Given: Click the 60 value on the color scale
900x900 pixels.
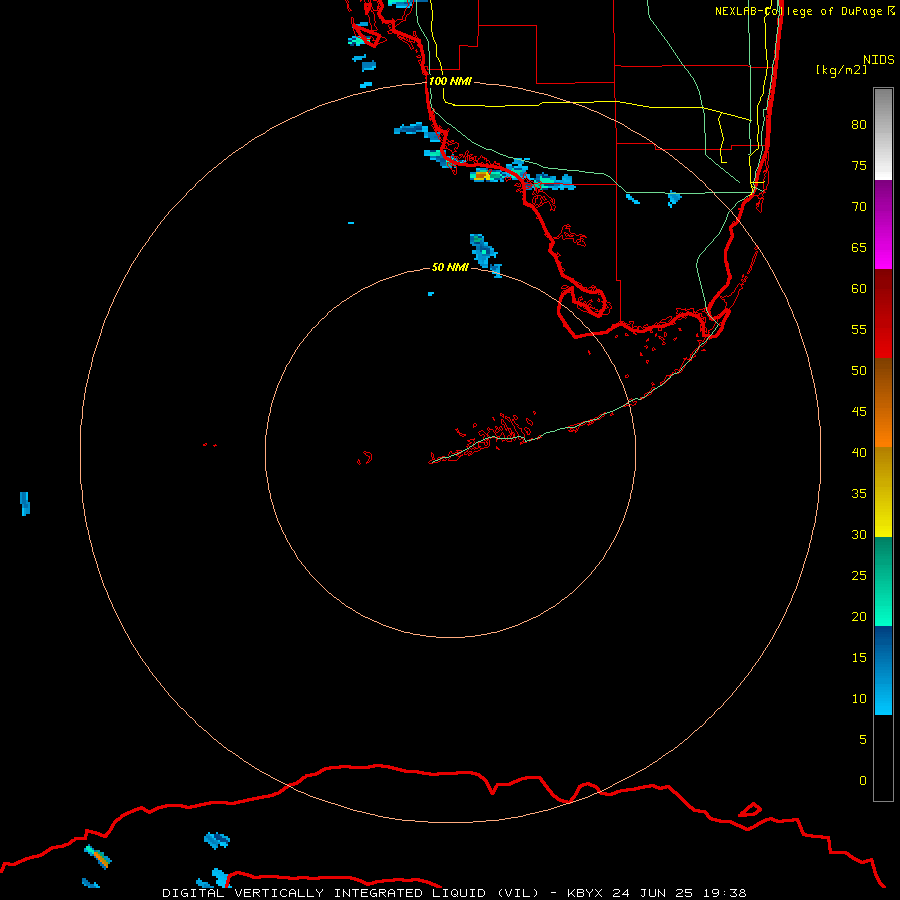Looking at the screenshot, I should [x=859, y=289].
